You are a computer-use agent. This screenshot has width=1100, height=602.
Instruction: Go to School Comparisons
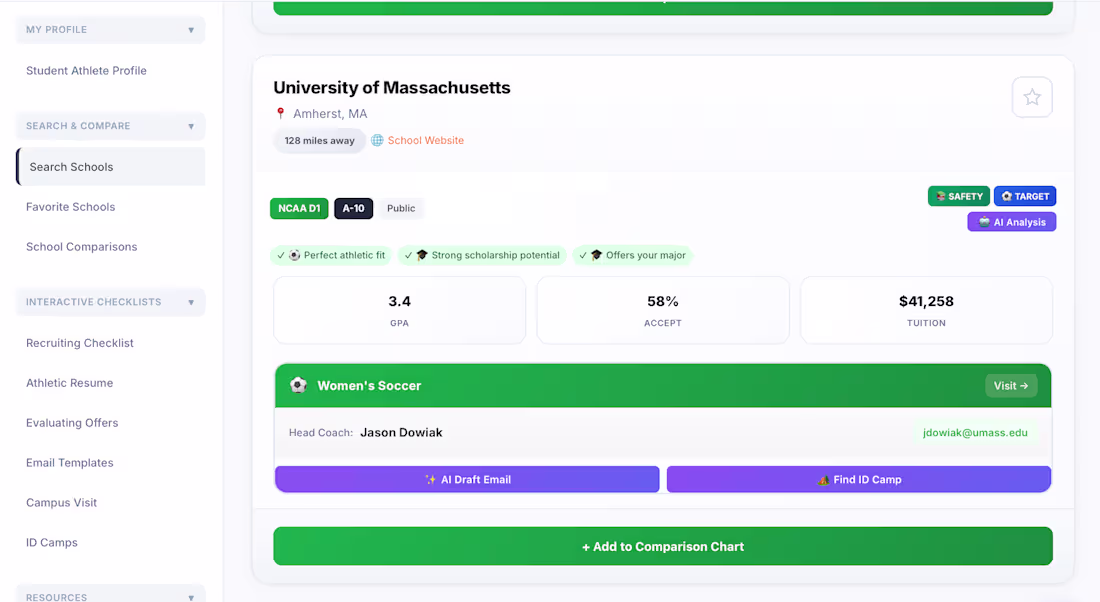pyautogui.click(x=81, y=247)
